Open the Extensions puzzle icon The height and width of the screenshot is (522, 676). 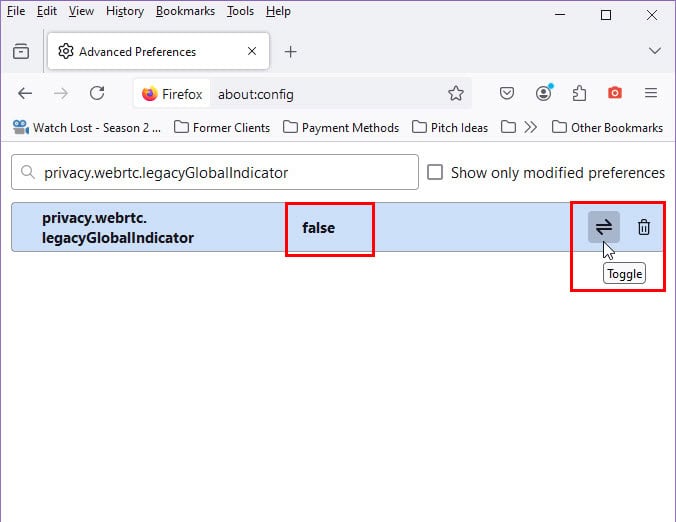coord(579,94)
